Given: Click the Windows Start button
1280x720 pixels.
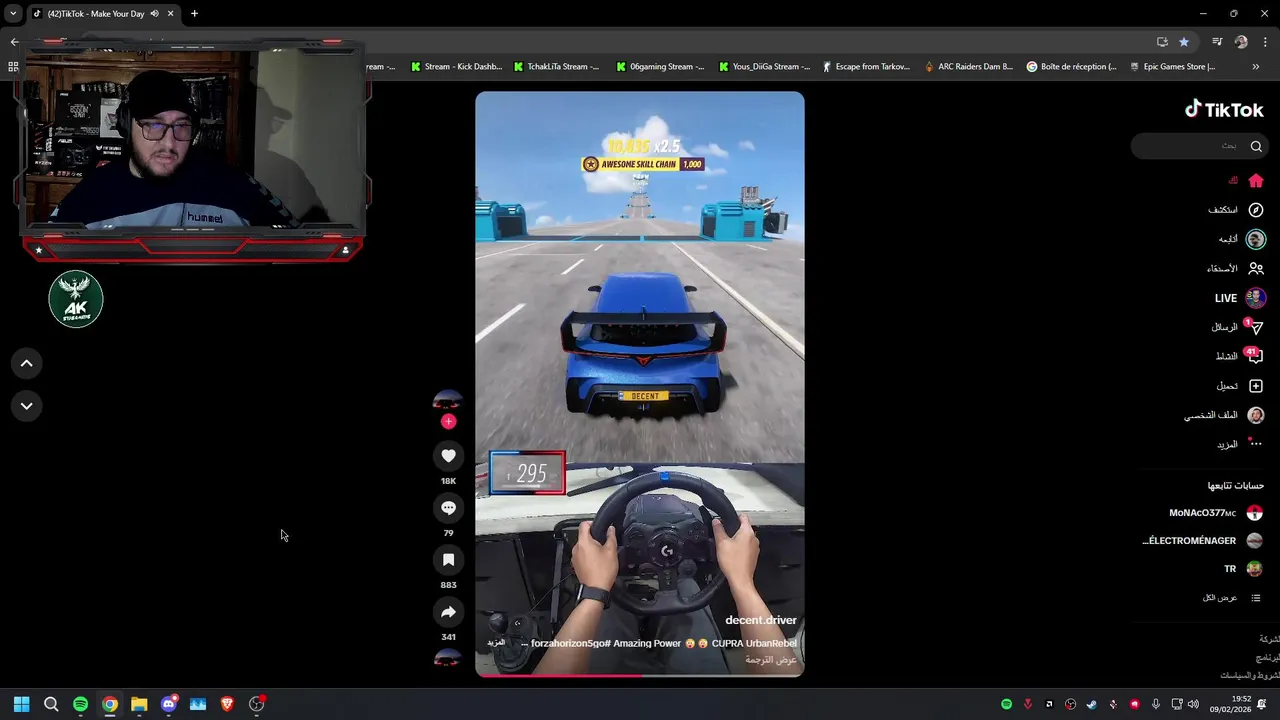Looking at the screenshot, I should [x=21, y=704].
